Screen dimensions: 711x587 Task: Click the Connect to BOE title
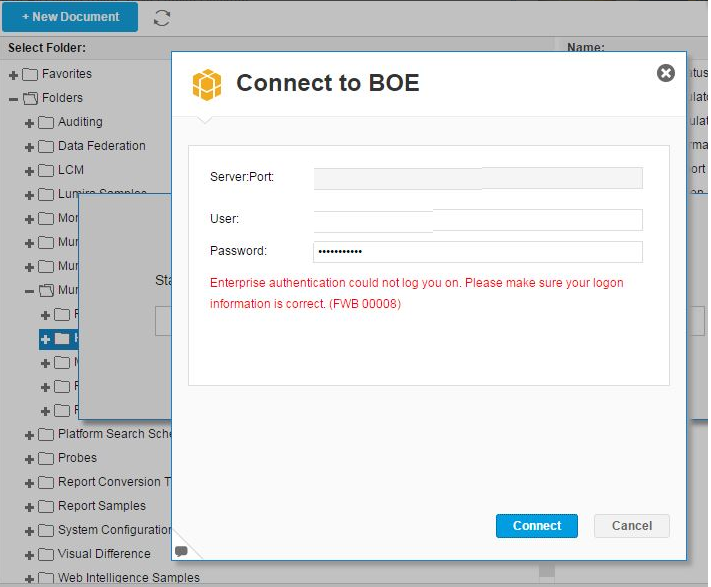328,83
